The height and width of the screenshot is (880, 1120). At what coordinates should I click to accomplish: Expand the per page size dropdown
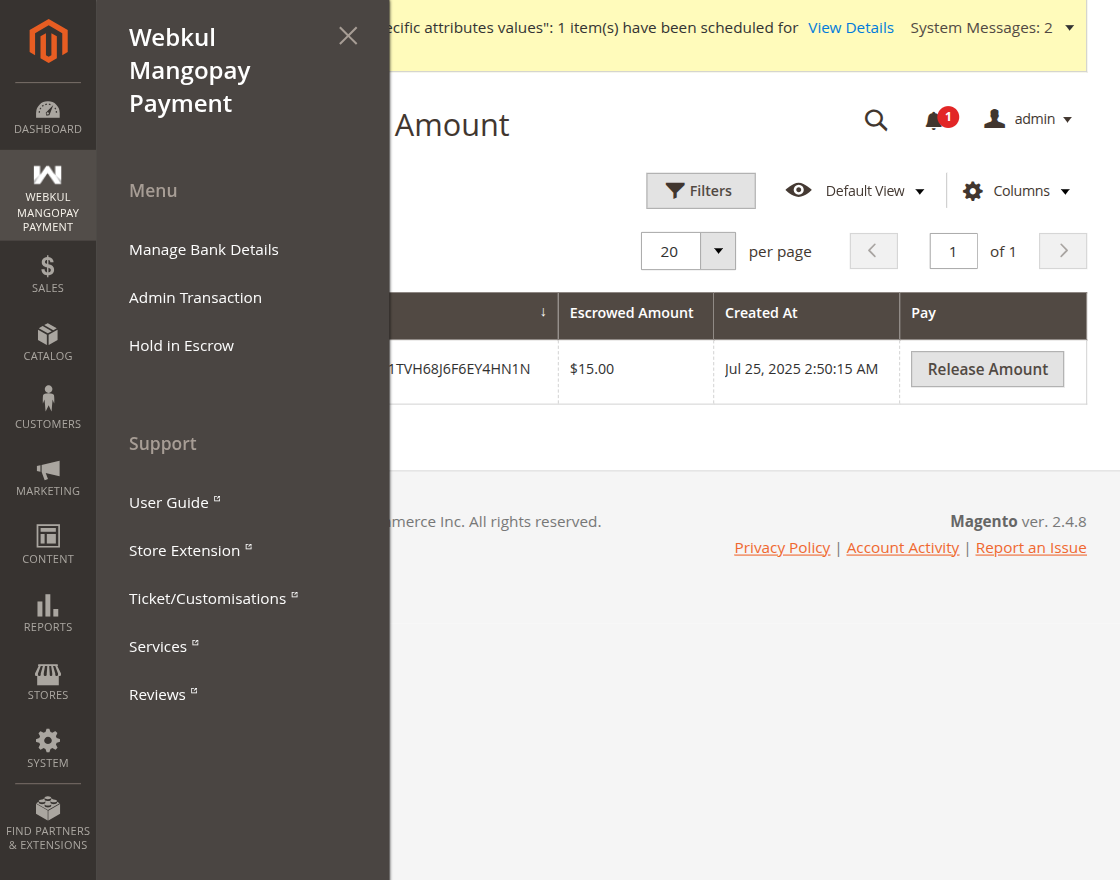pyautogui.click(x=718, y=251)
